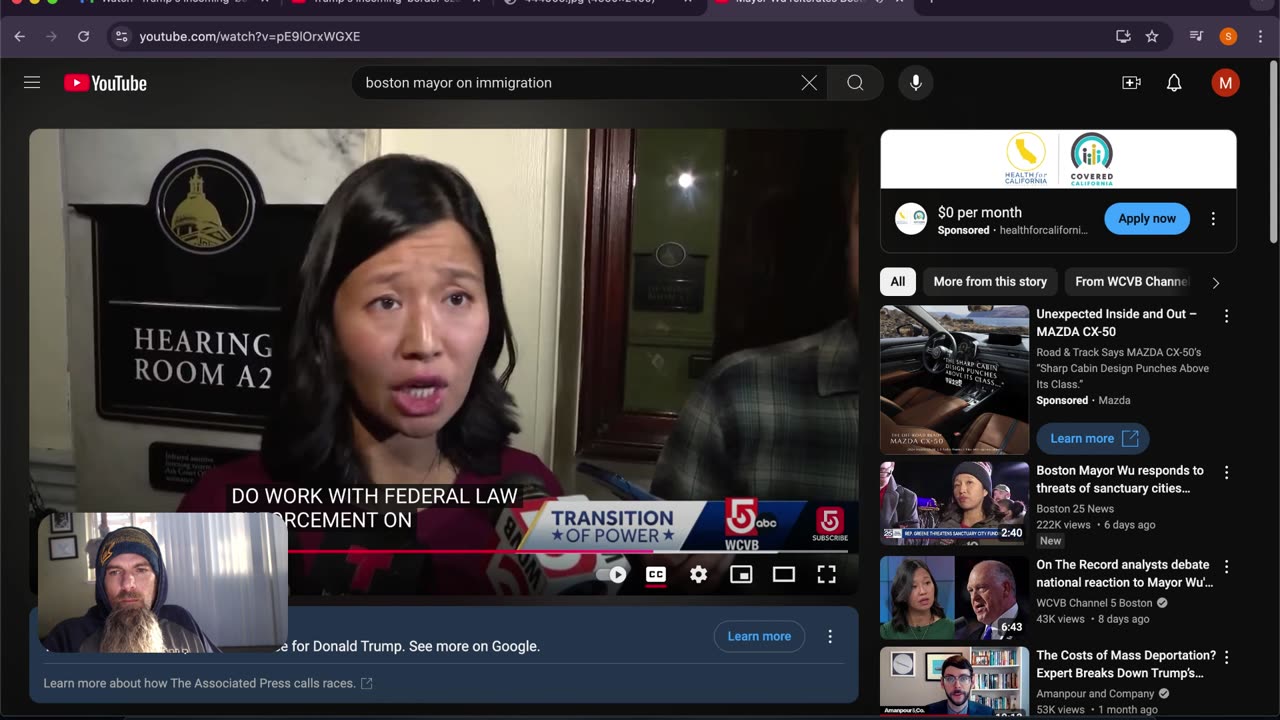Click the install/cast icon in address bar
1280x720 pixels.
pyautogui.click(x=1123, y=36)
